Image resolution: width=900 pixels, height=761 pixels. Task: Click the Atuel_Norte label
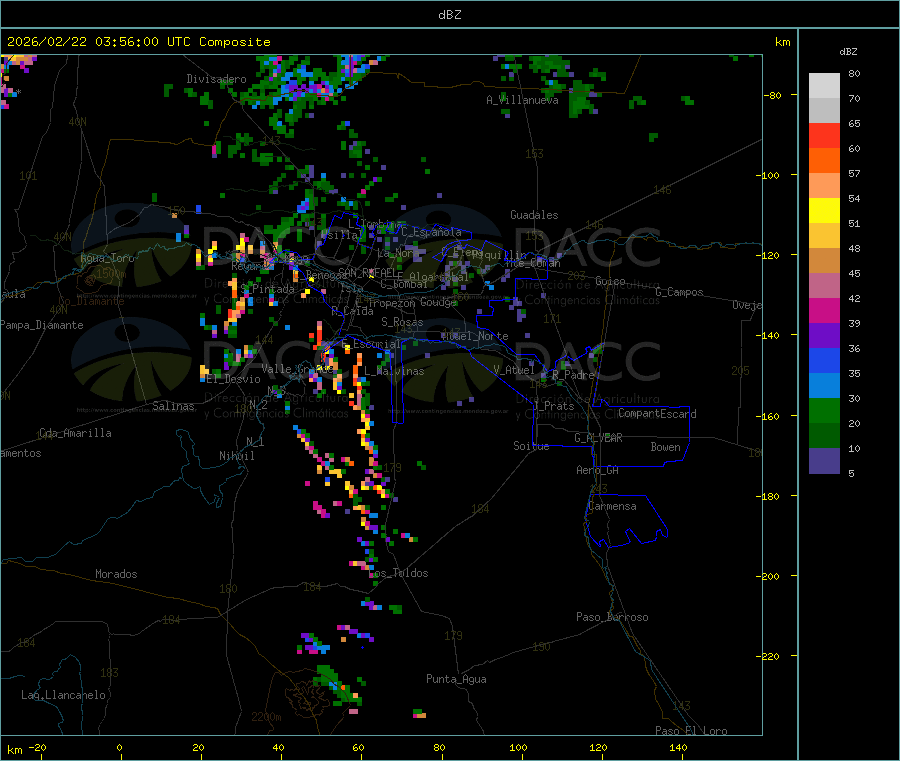tap(475, 336)
